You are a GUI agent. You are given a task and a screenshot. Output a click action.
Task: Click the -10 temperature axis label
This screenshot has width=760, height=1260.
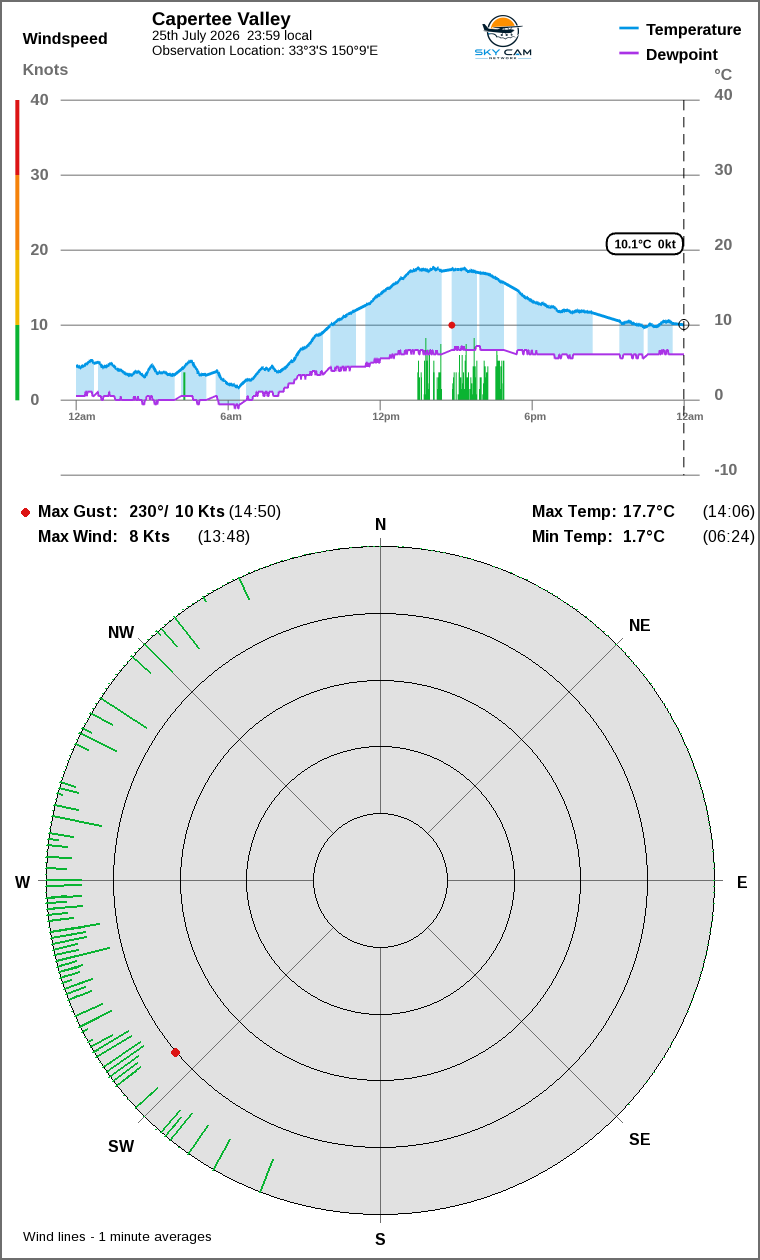pyautogui.click(x=726, y=470)
